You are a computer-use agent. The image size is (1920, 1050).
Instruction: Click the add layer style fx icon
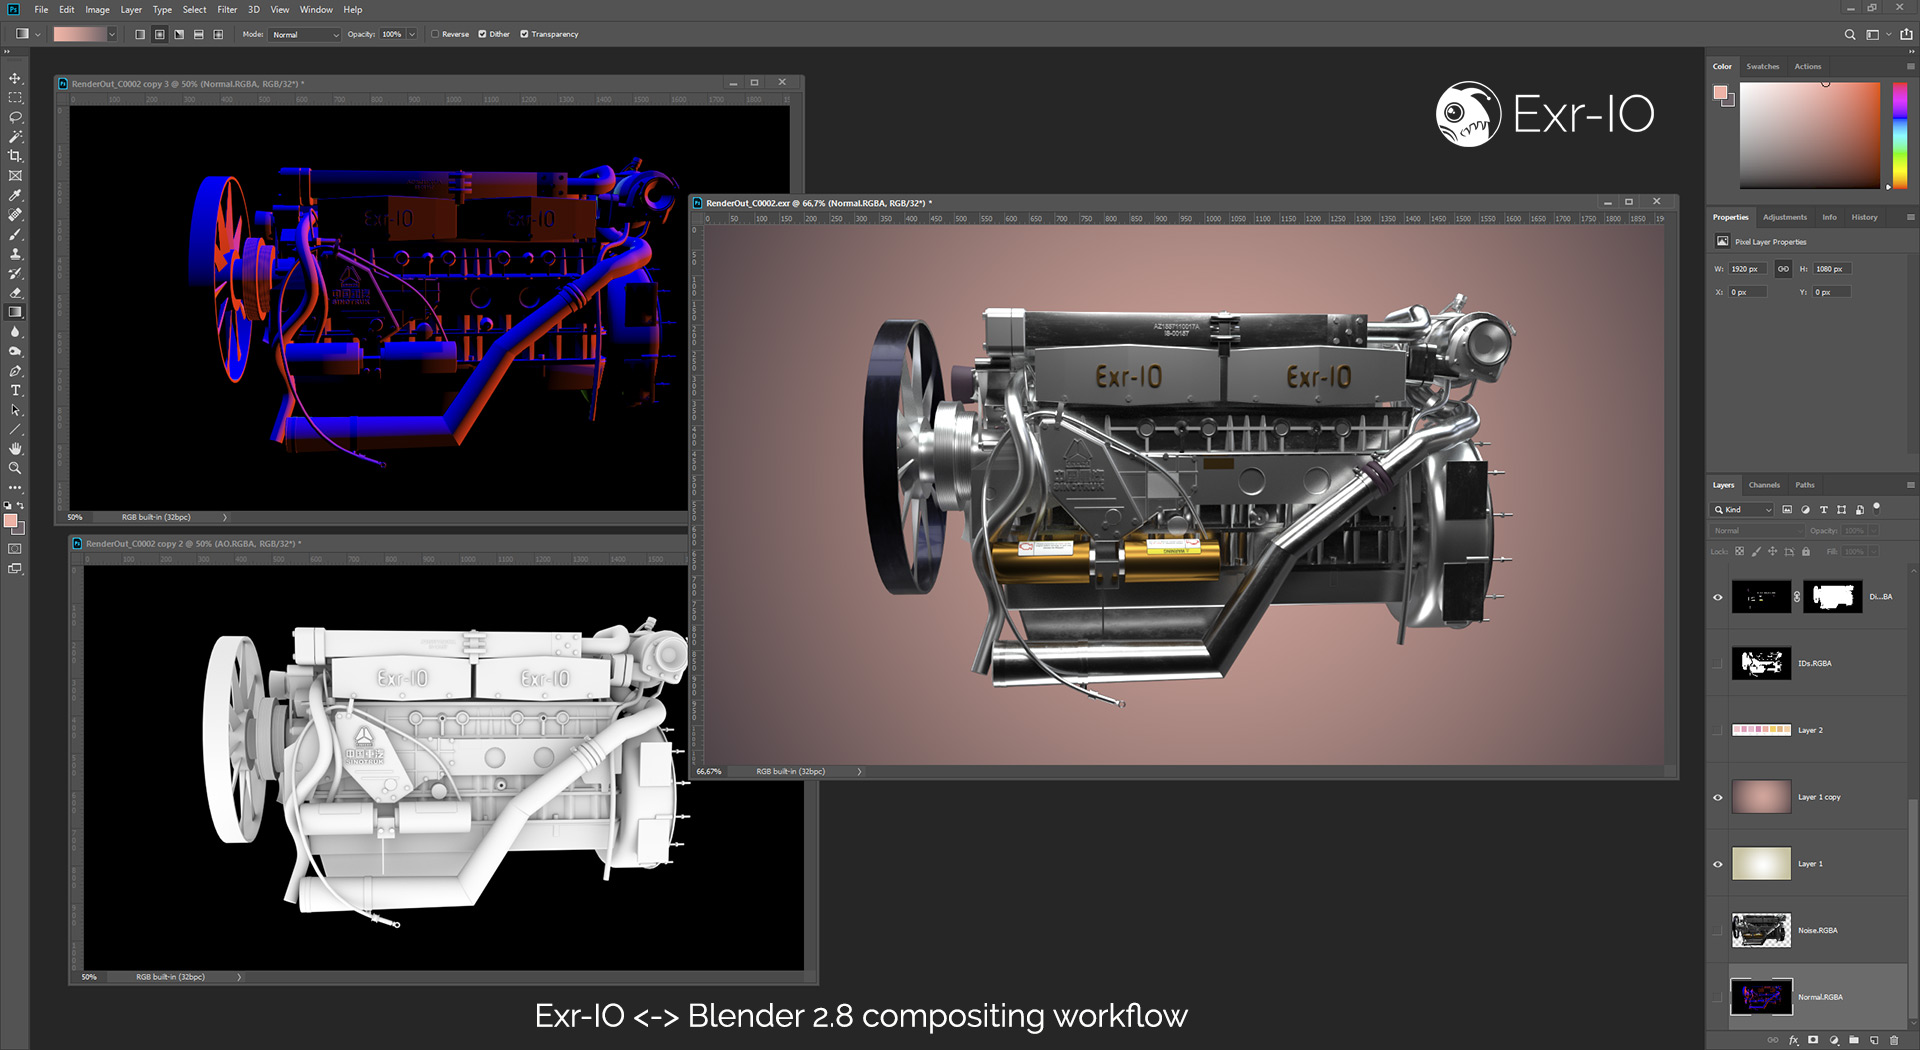click(x=1793, y=1040)
